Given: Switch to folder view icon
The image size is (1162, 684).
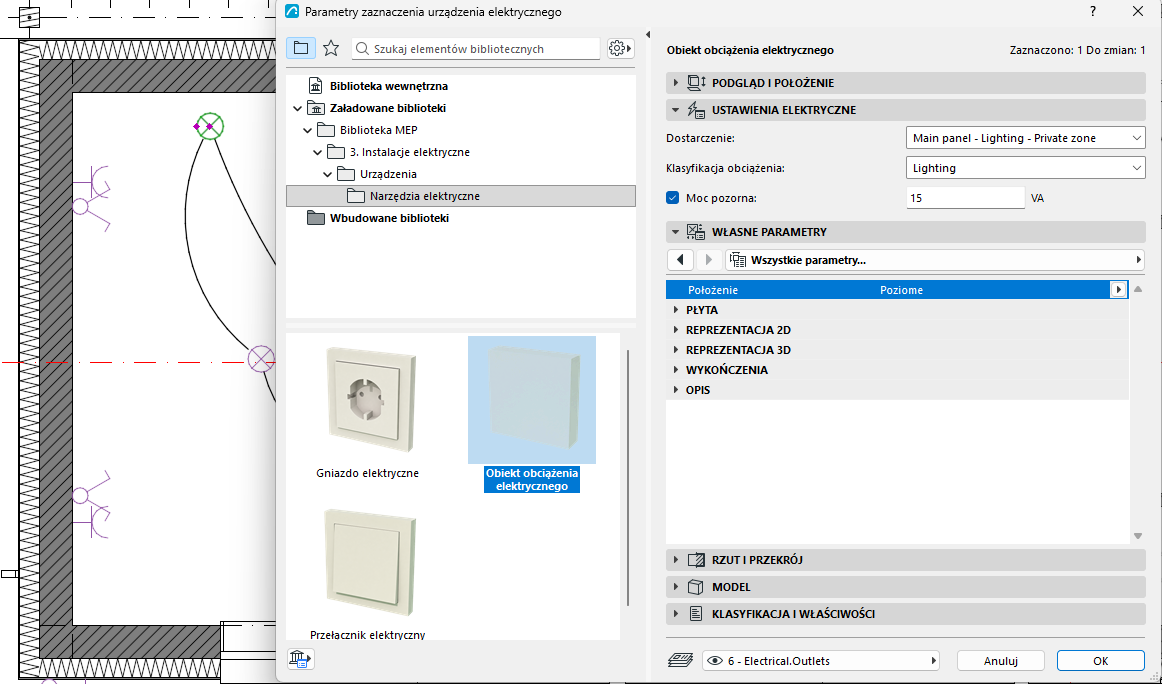Looking at the screenshot, I should click(301, 48).
